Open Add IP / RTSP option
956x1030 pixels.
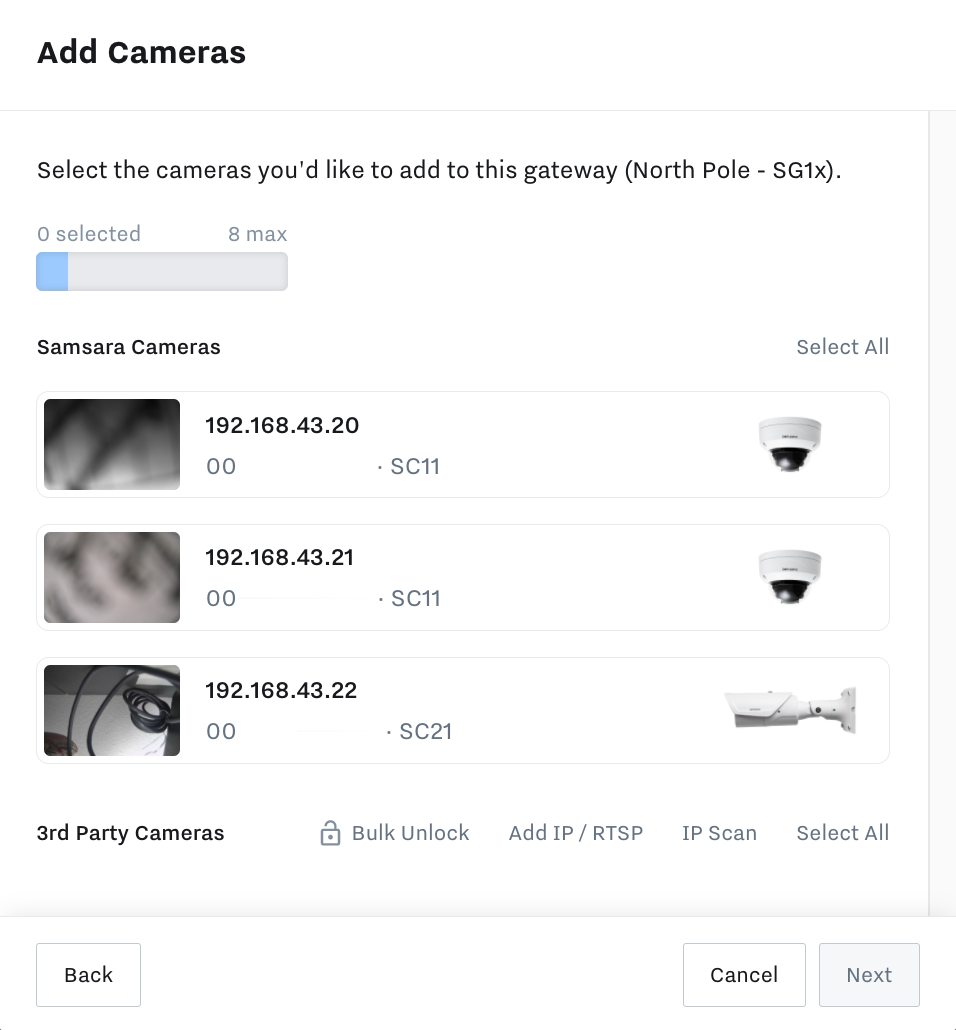tap(576, 832)
